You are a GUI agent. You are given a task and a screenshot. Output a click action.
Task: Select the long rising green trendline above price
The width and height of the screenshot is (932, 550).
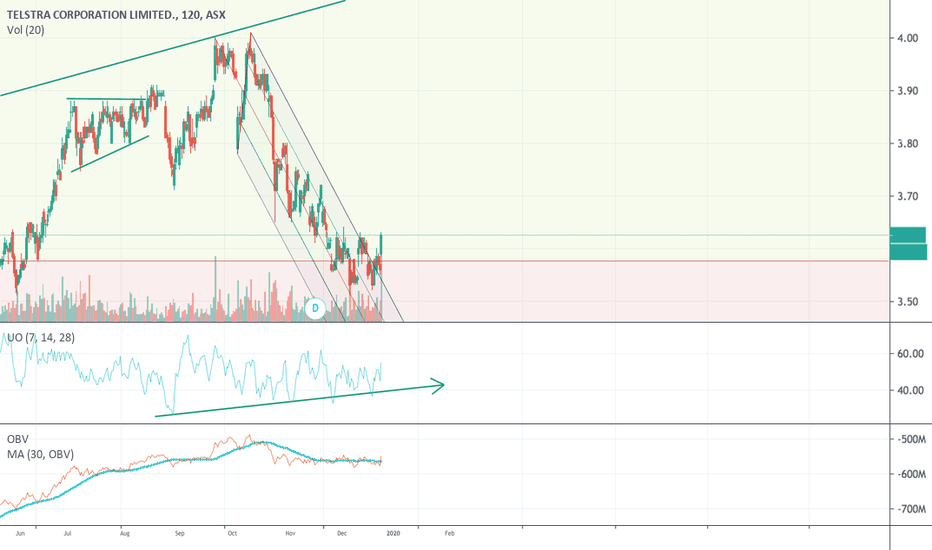pyautogui.click(x=172, y=49)
